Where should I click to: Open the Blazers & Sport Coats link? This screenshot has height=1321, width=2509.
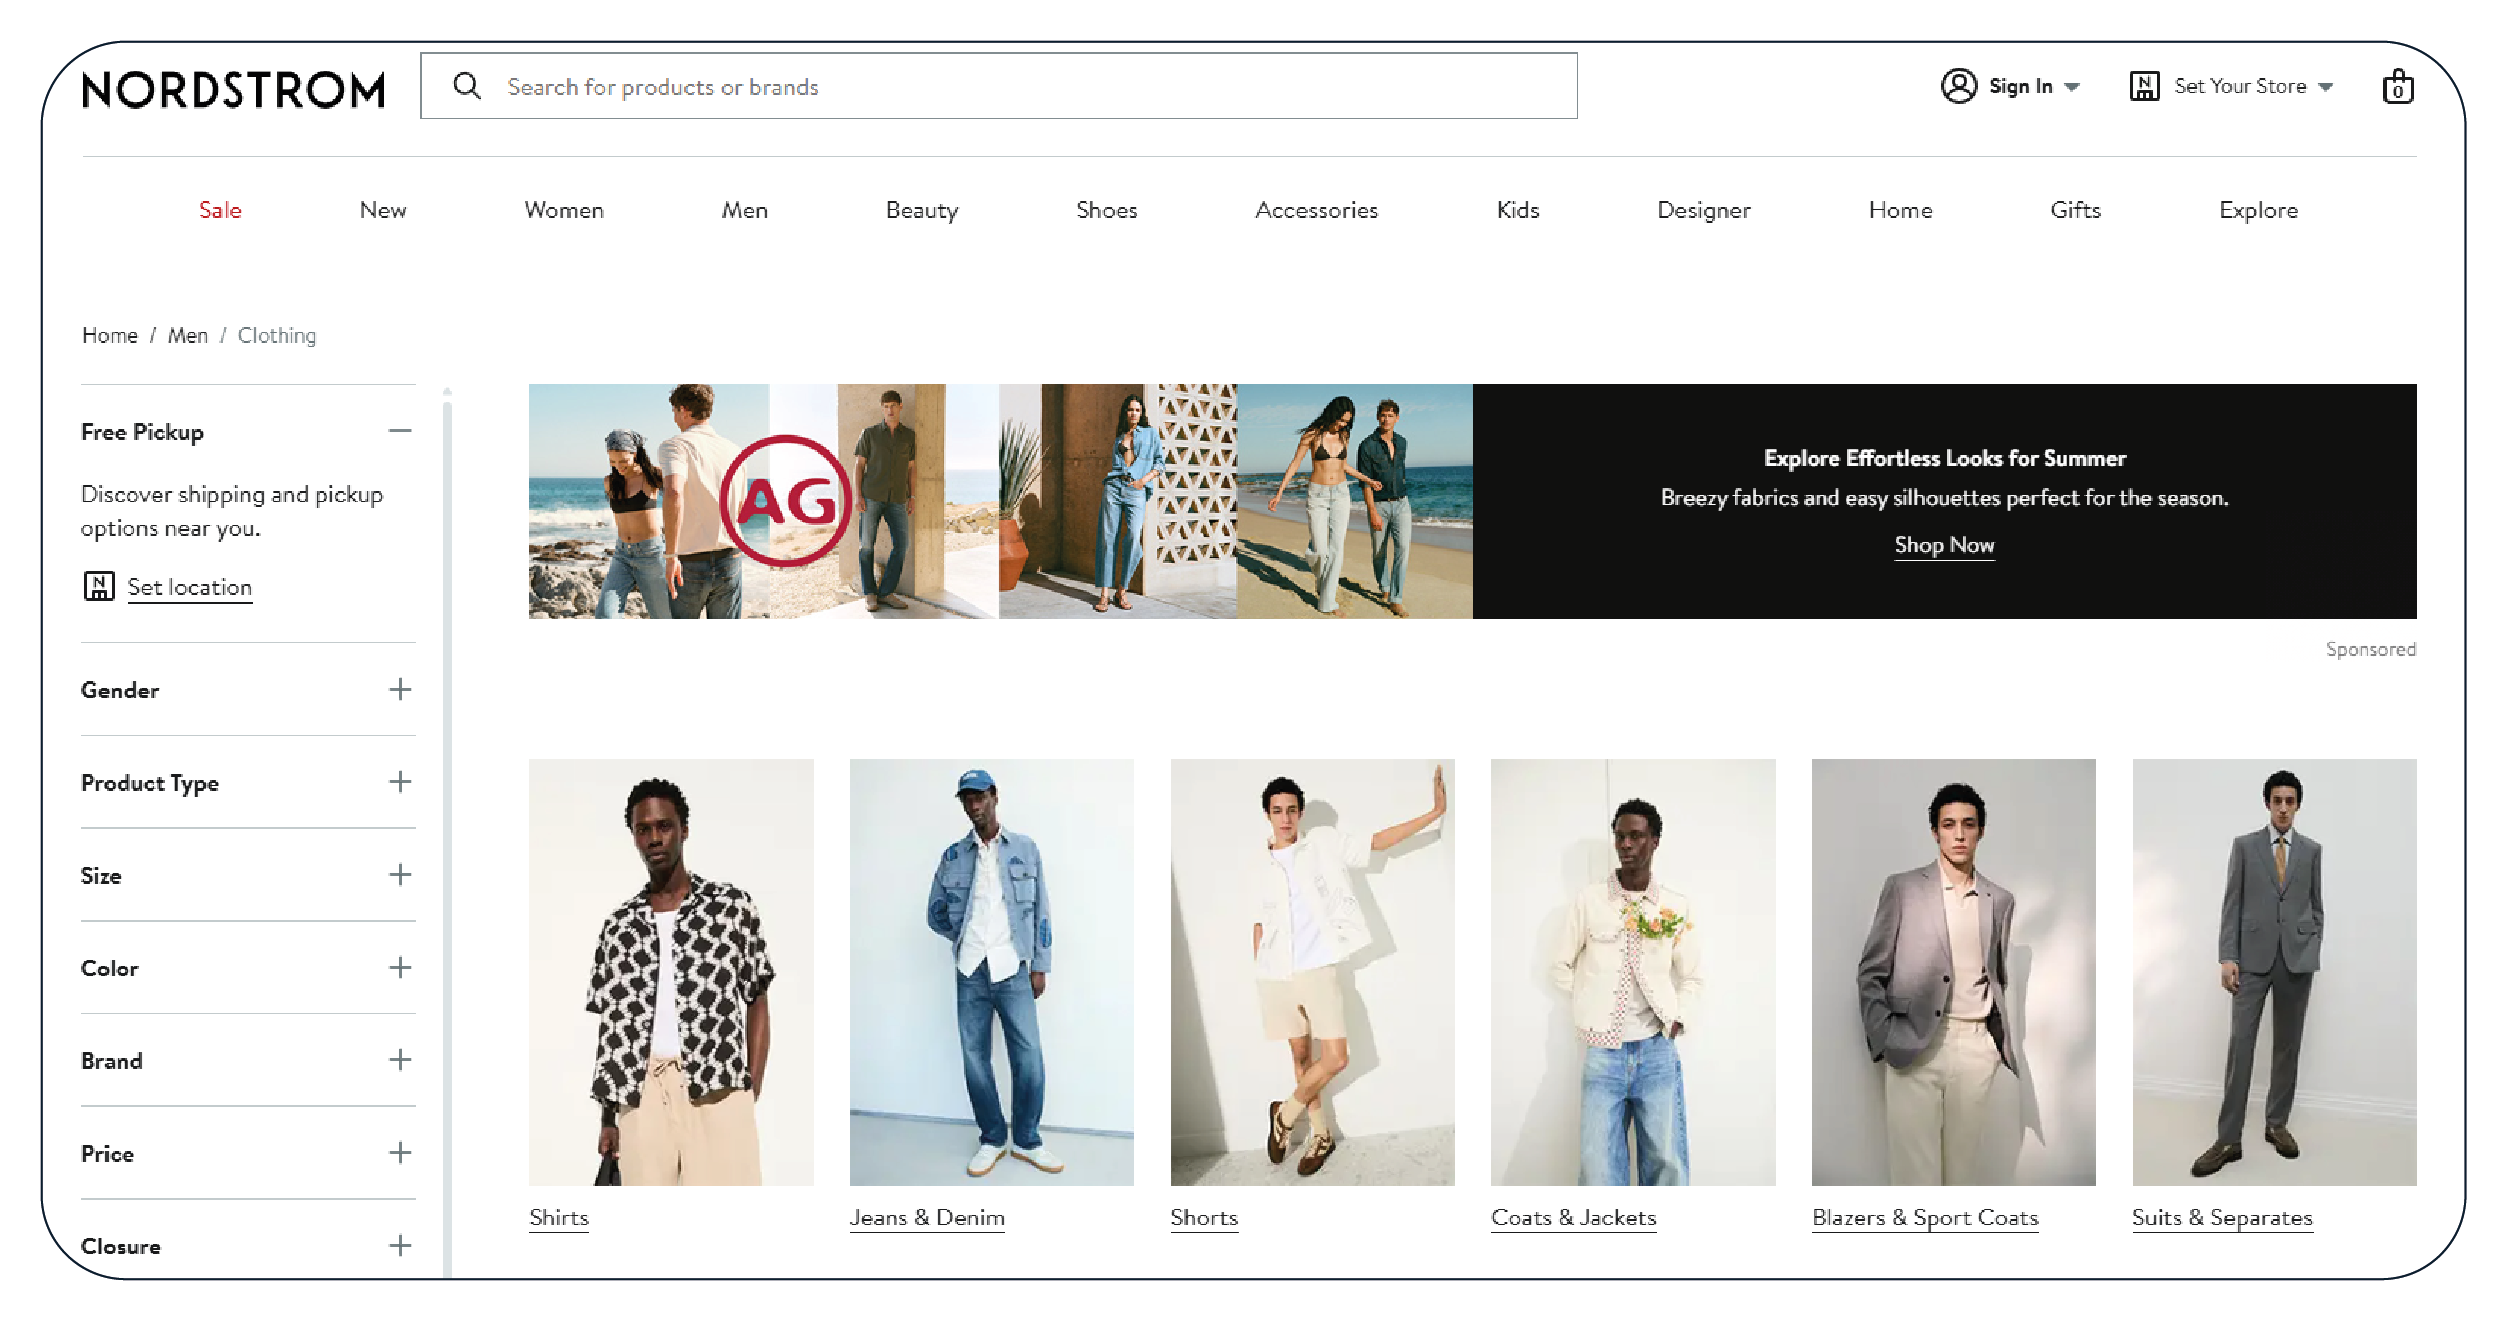click(x=1925, y=1218)
